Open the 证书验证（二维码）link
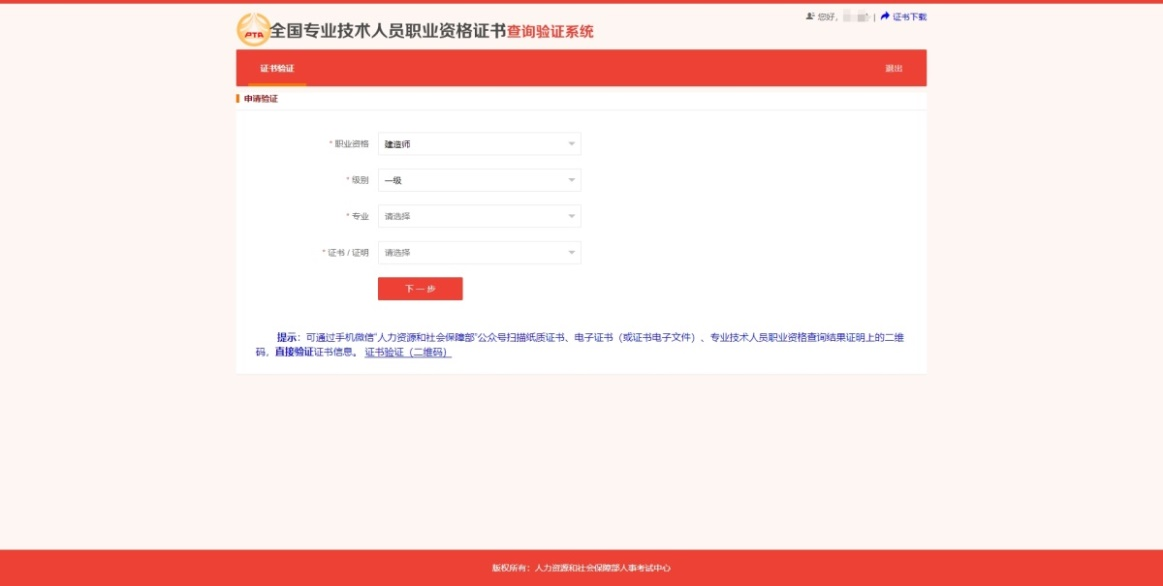Image resolution: width=1163 pixels, height=586 pixels. (x=408, y=353)
